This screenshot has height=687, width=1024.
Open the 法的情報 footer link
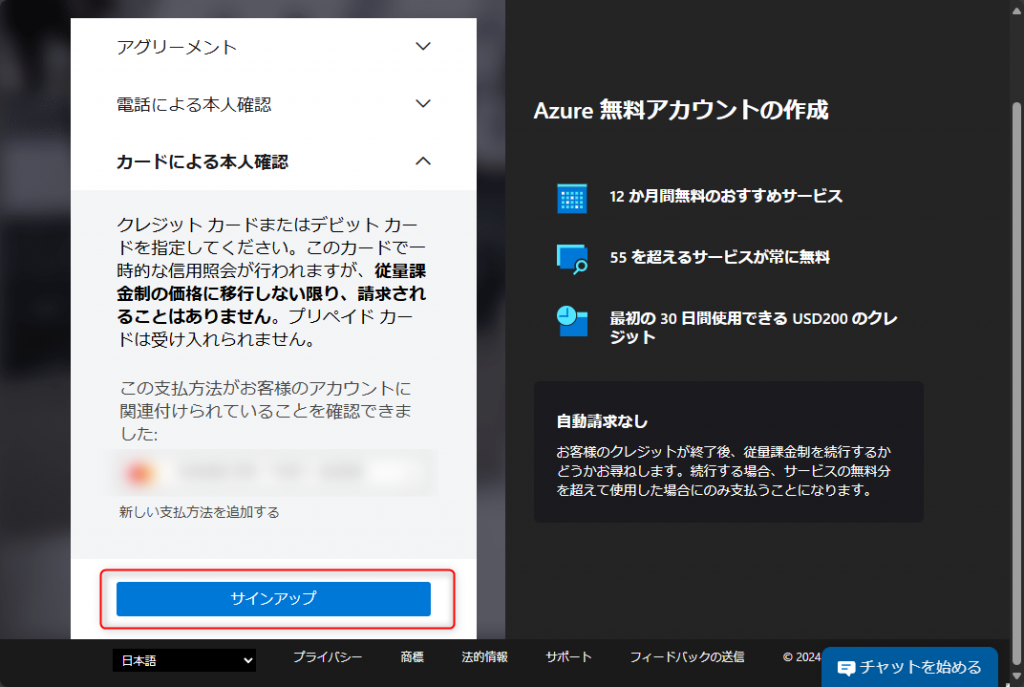coord(485,657)
